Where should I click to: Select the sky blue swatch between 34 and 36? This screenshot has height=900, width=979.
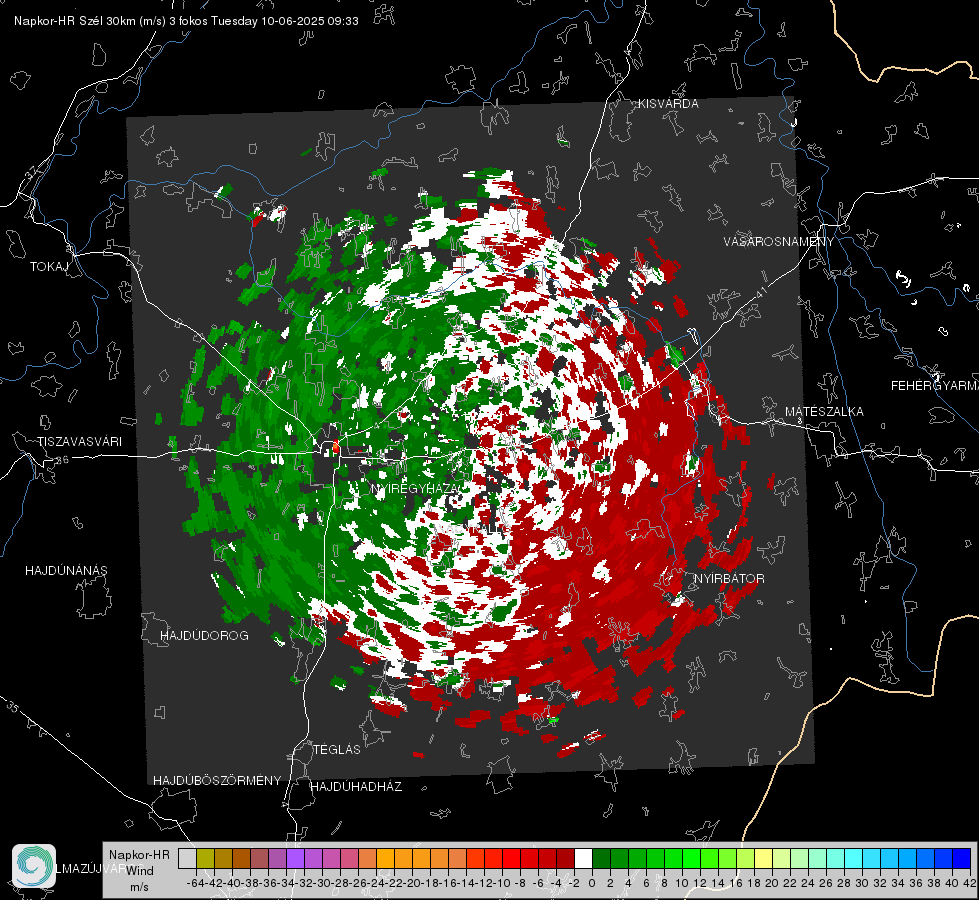pyautogui.click(x=908, y=858)
